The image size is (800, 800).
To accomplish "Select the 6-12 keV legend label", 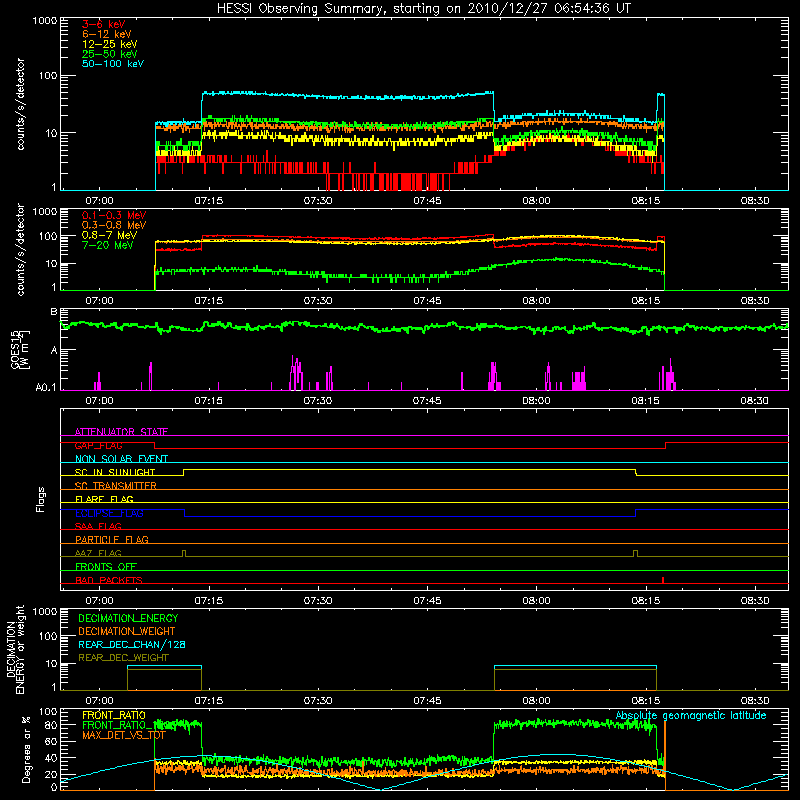I will point(107,34).
